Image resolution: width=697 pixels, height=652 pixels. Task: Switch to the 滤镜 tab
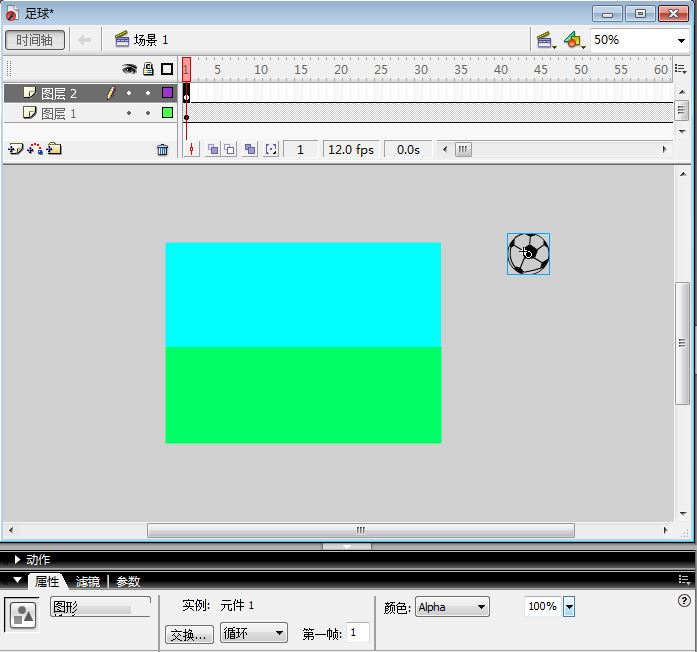click(88, 581)
